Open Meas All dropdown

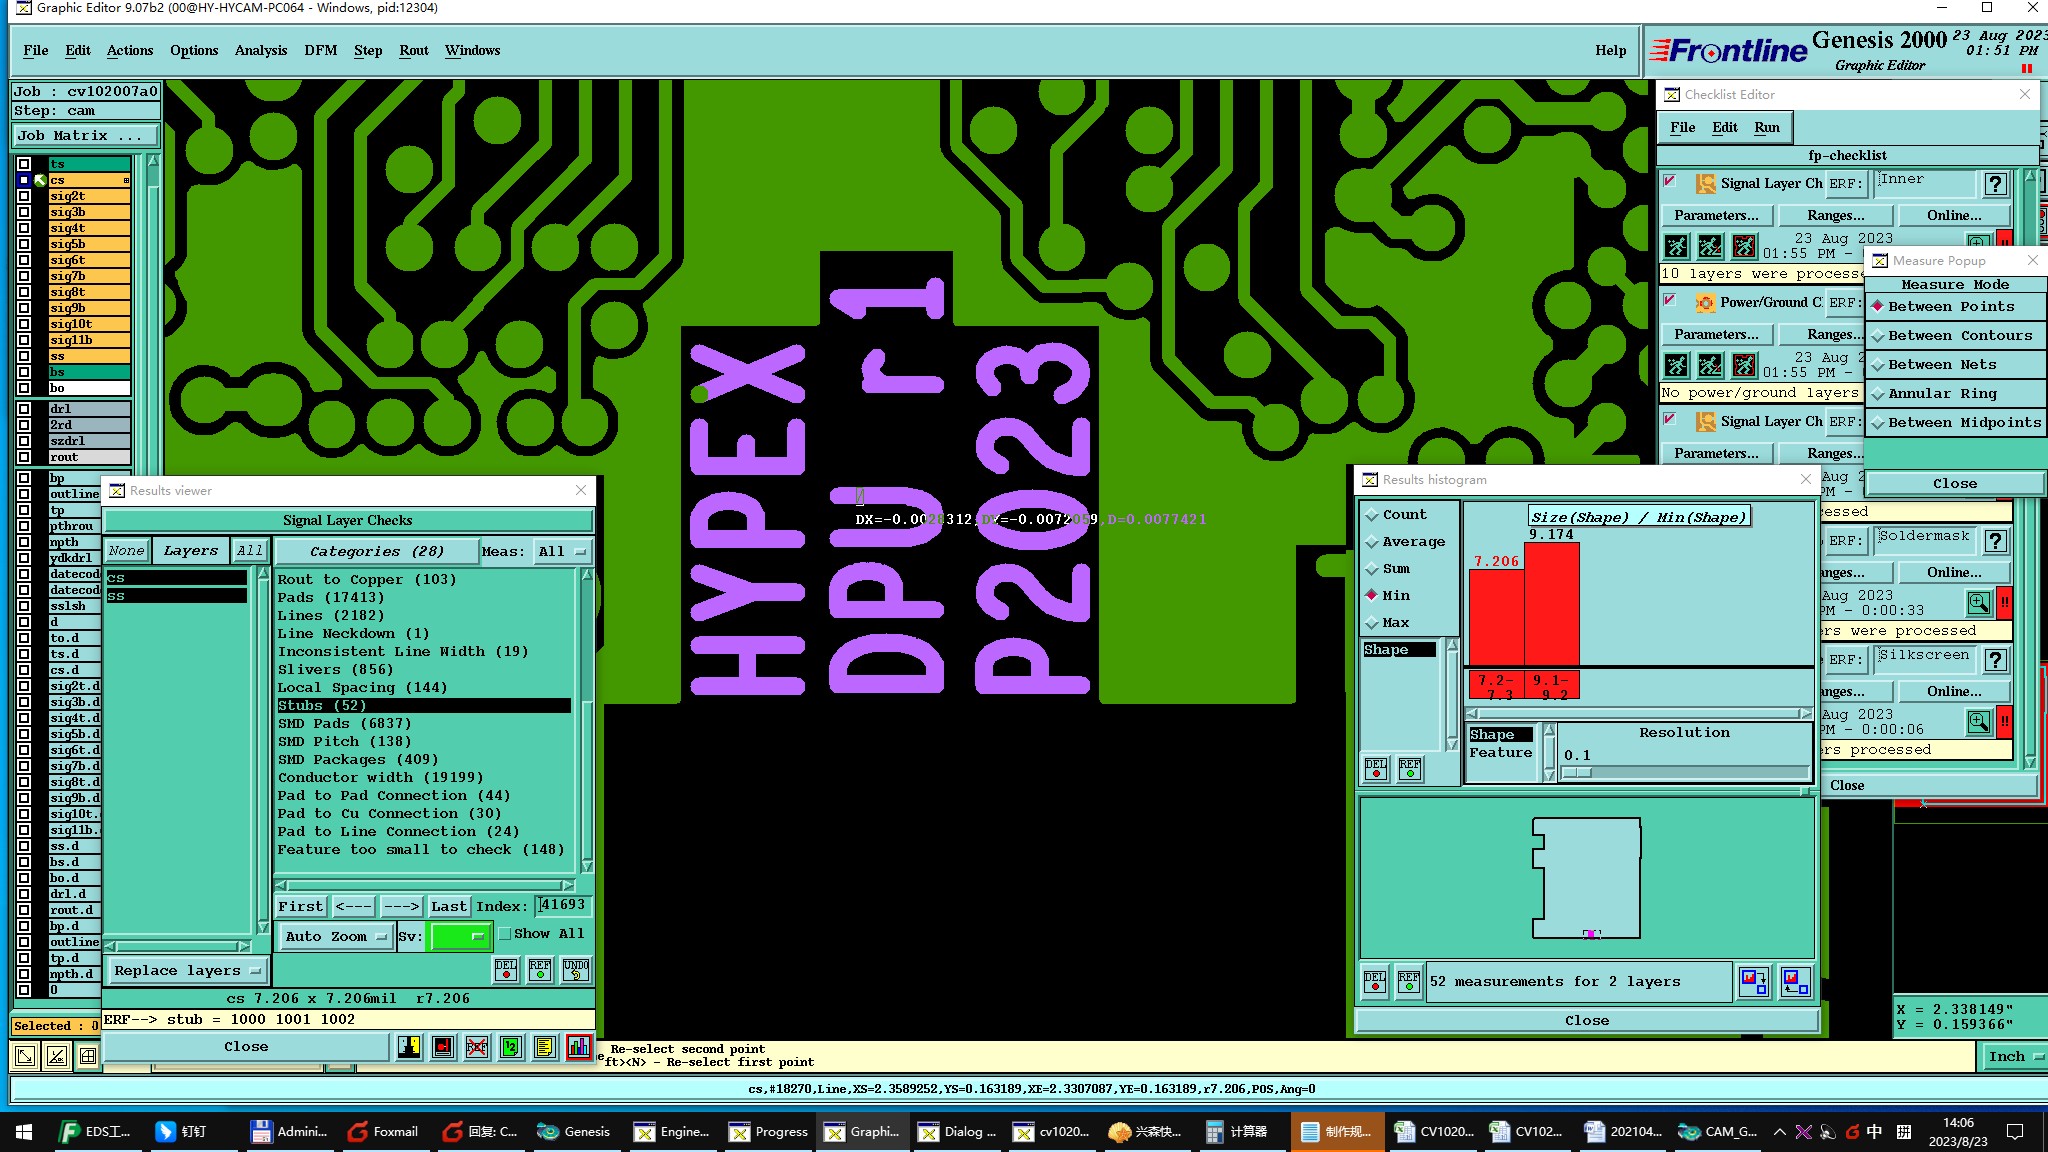click(563, 551)
